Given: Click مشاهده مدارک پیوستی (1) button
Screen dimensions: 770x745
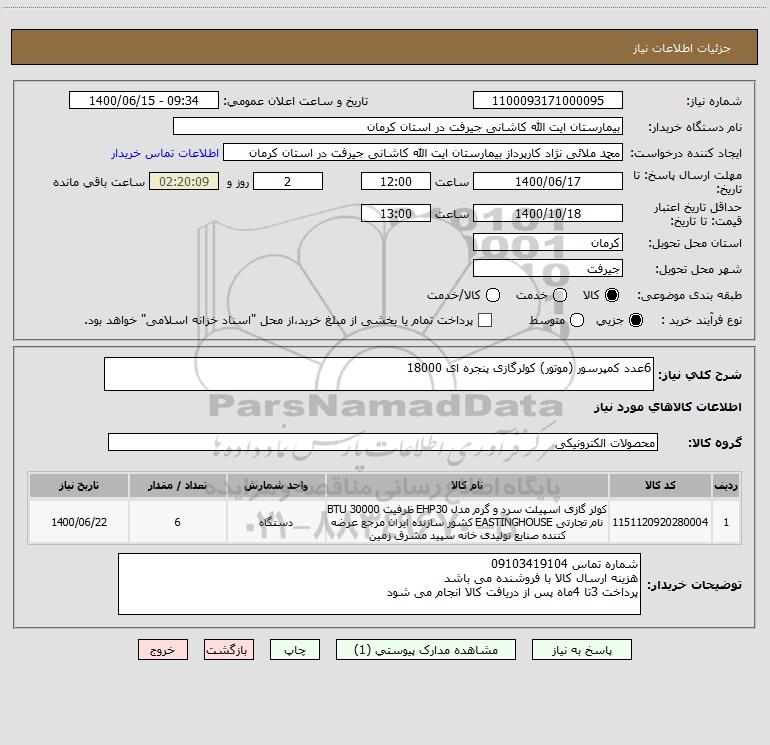Looking at the screenshot, I should (426, 650).
